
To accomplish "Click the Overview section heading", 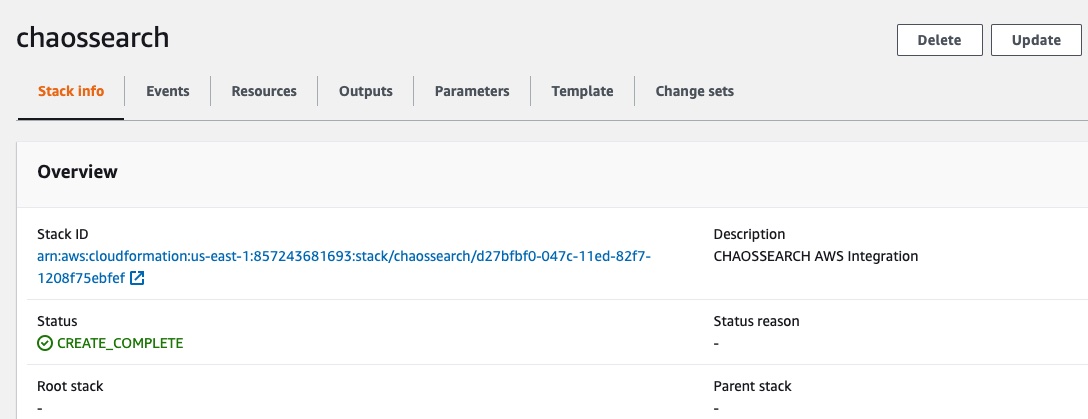I will point(77,172).
